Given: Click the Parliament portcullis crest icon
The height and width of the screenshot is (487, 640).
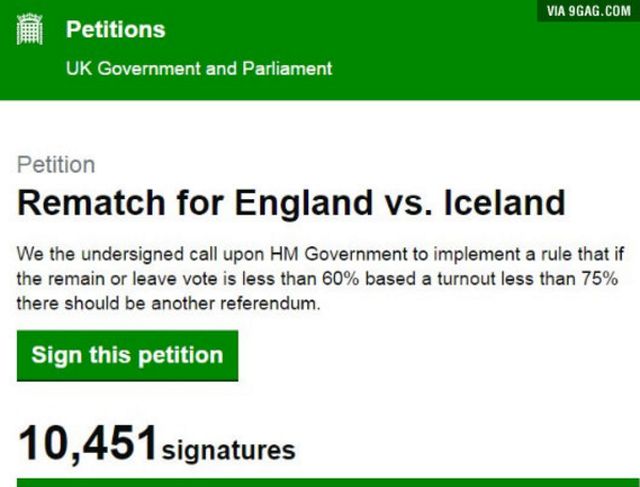Looking at the screenshot, I should click(x=32, y=31).
